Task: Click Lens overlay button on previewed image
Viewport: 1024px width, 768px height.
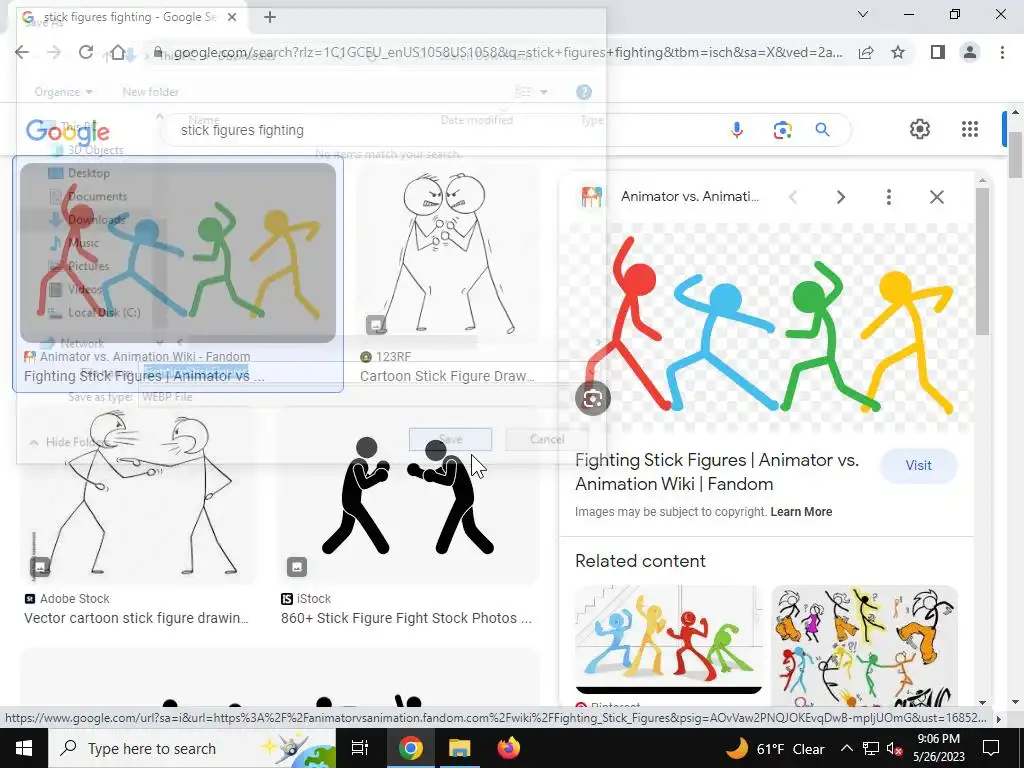Action: 593,398
